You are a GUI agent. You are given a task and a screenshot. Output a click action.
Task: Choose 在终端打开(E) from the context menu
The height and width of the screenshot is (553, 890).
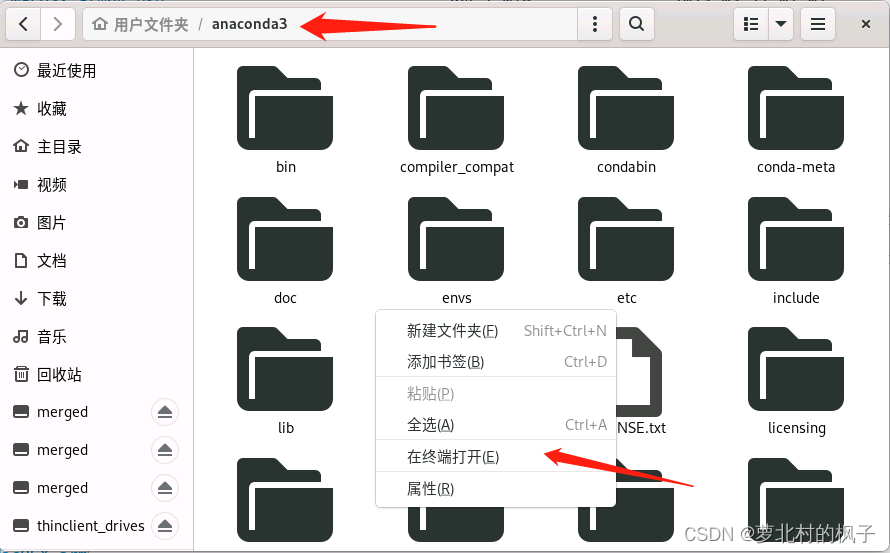(x=496, y=456)
